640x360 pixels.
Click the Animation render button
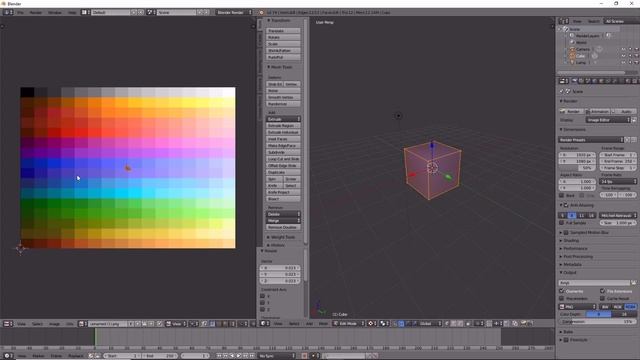point(598,111)
